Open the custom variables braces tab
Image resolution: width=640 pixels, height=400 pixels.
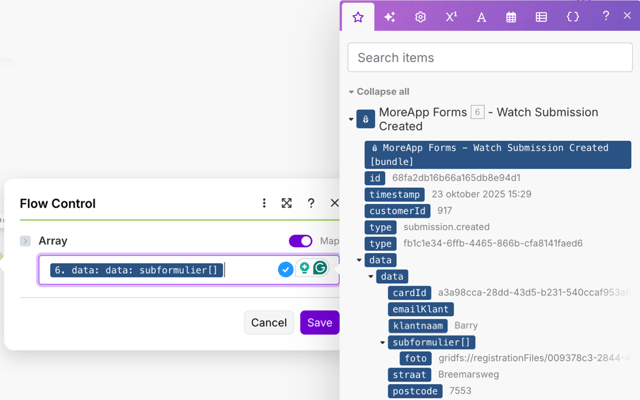coord(572,17)
